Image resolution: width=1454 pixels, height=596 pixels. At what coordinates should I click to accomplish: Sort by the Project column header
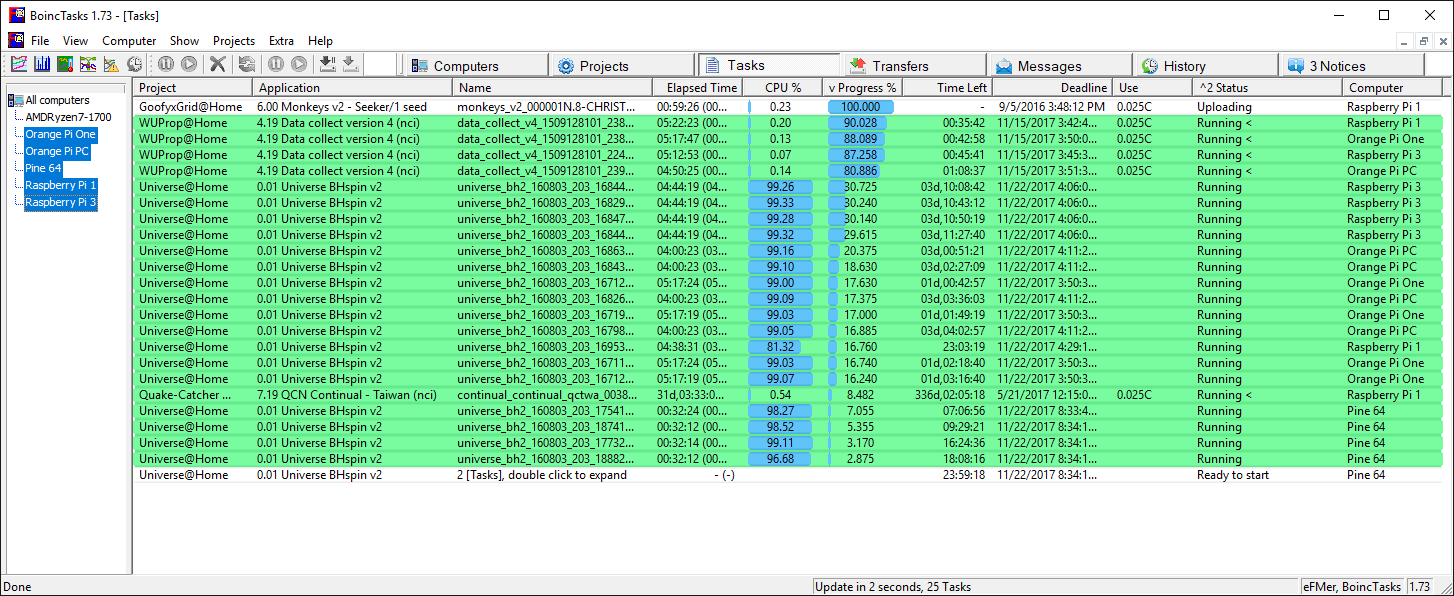point(193,88)
